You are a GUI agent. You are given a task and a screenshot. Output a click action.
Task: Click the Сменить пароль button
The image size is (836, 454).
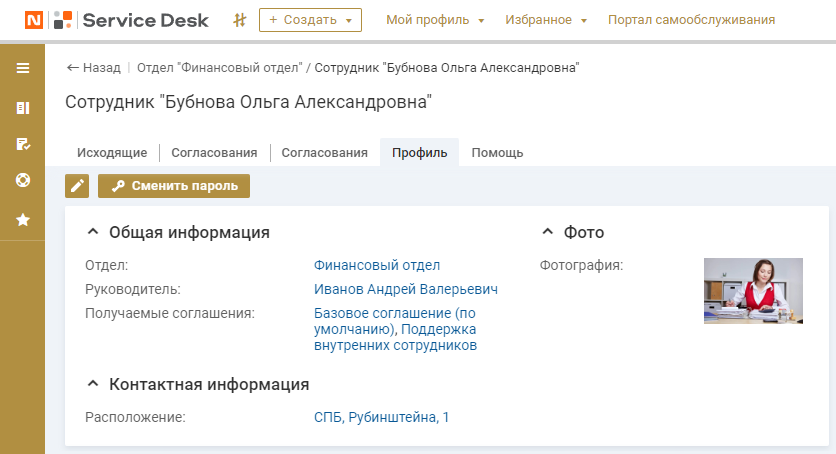[174, 186]
